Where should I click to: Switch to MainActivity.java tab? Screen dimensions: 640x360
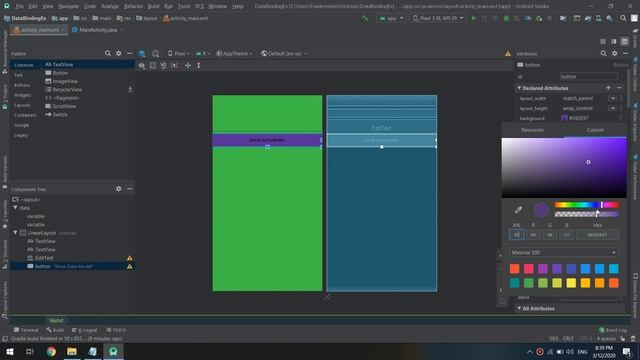point(98,30)
